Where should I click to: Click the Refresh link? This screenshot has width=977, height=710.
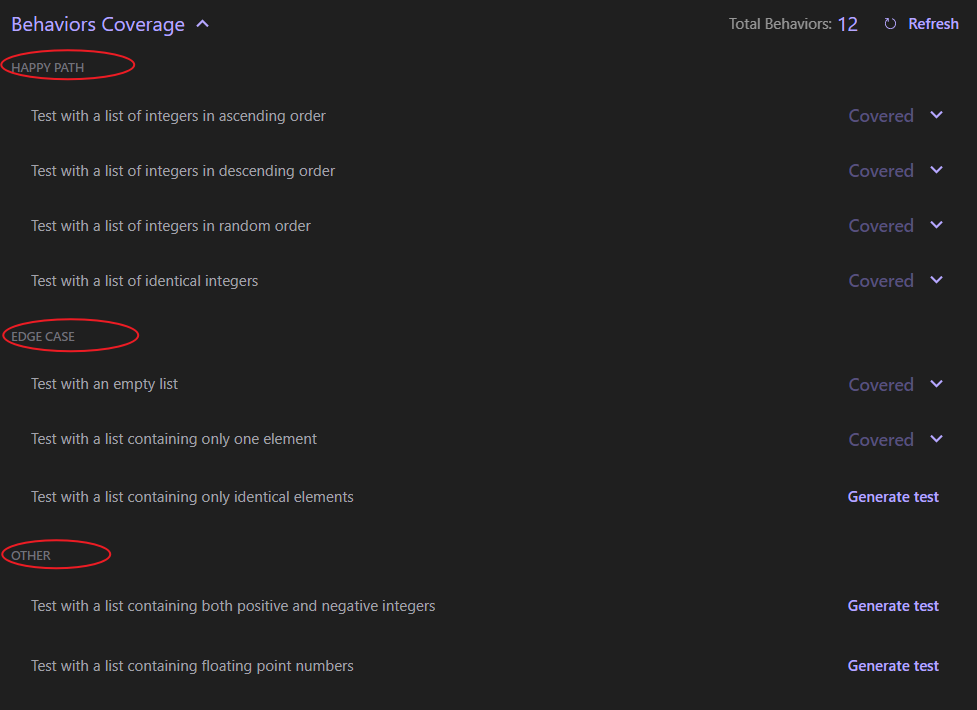tap(933, 24)
